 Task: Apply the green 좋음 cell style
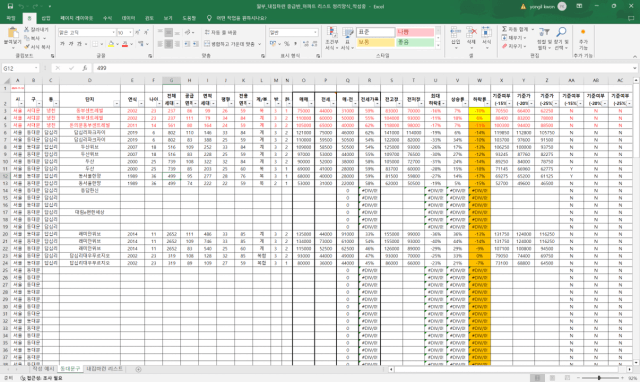click(415, 42)
